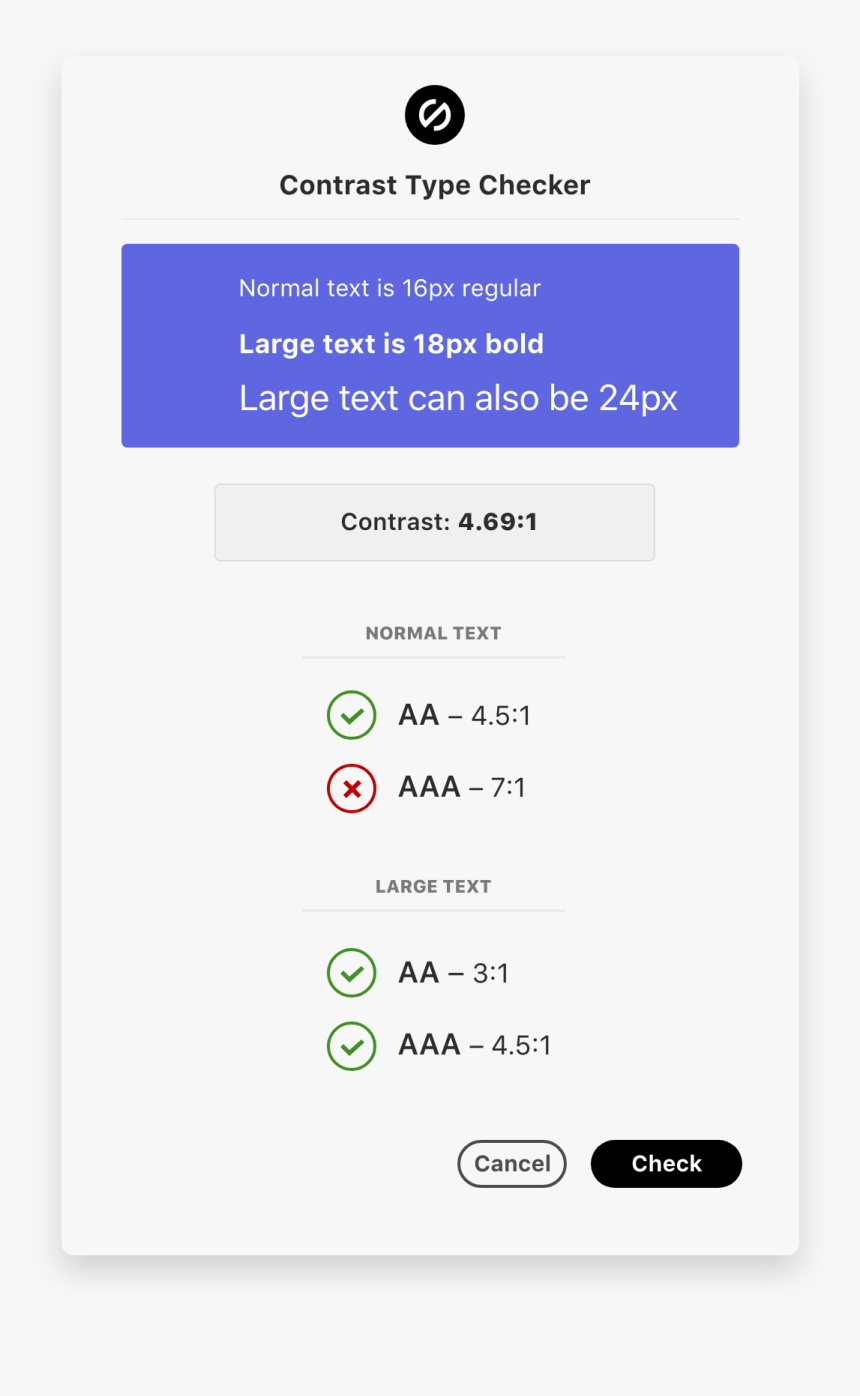The height and width of the screenshot is (1396, 860).
Task: Click the Contrast Type Checker logo icon
Action: [434, 114]
